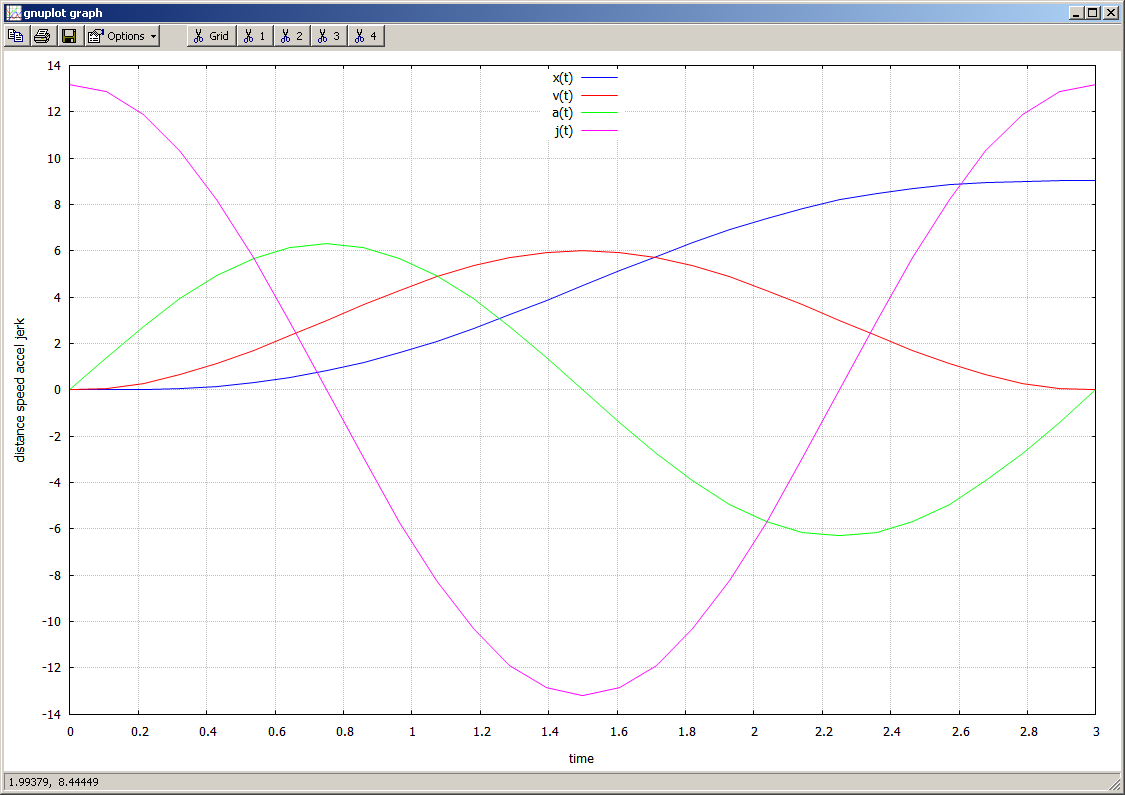The image size is (1125, 795).
Task: Click the time axis label
Action: (x=580, y=759)
